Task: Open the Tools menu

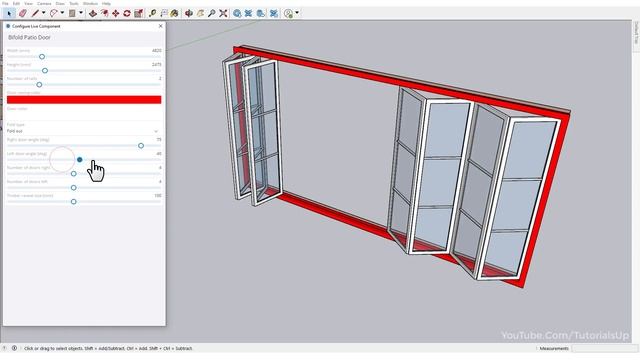Action: click(x=74, y=3)
